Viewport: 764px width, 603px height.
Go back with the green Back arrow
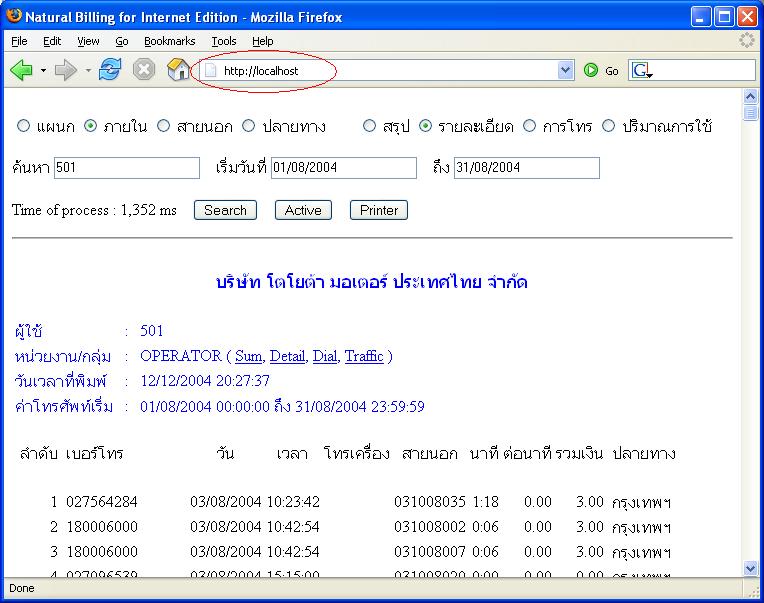click(x=21, y=70)
